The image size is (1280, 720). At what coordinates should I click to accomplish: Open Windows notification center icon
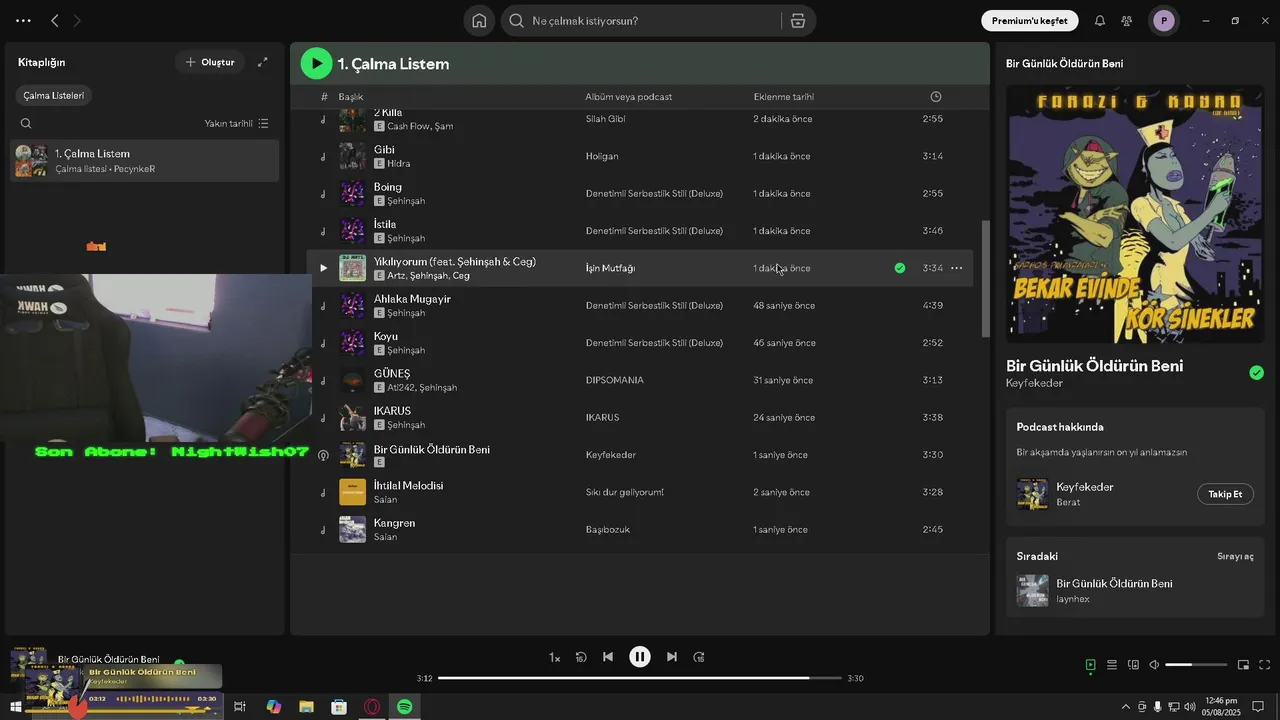click(1258, 707)
